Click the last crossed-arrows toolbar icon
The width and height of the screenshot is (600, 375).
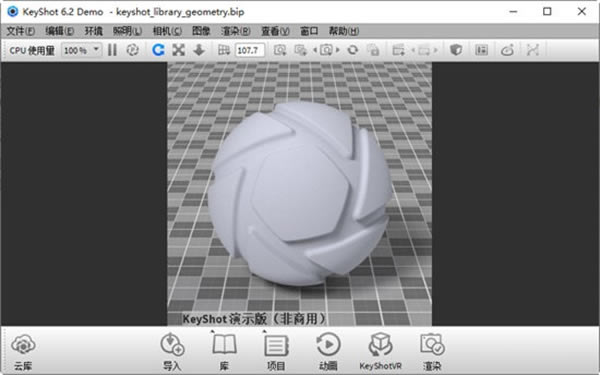tap(533, 50)
